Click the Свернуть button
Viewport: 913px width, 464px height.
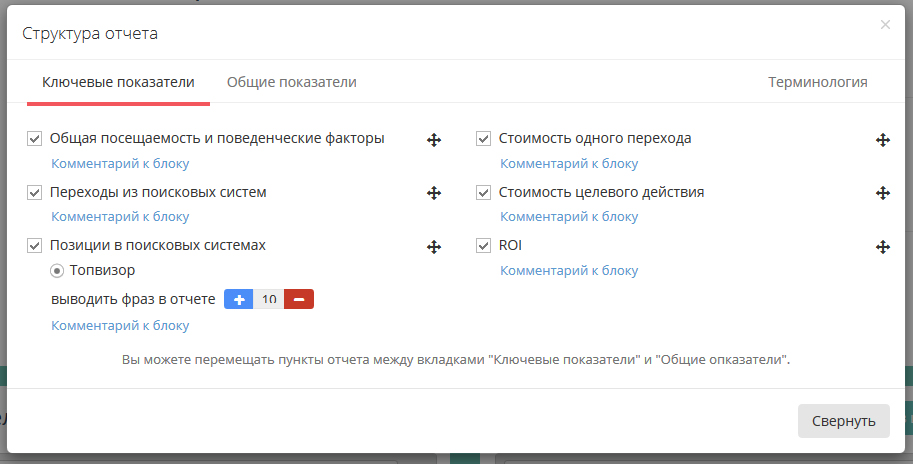point(844,421)
